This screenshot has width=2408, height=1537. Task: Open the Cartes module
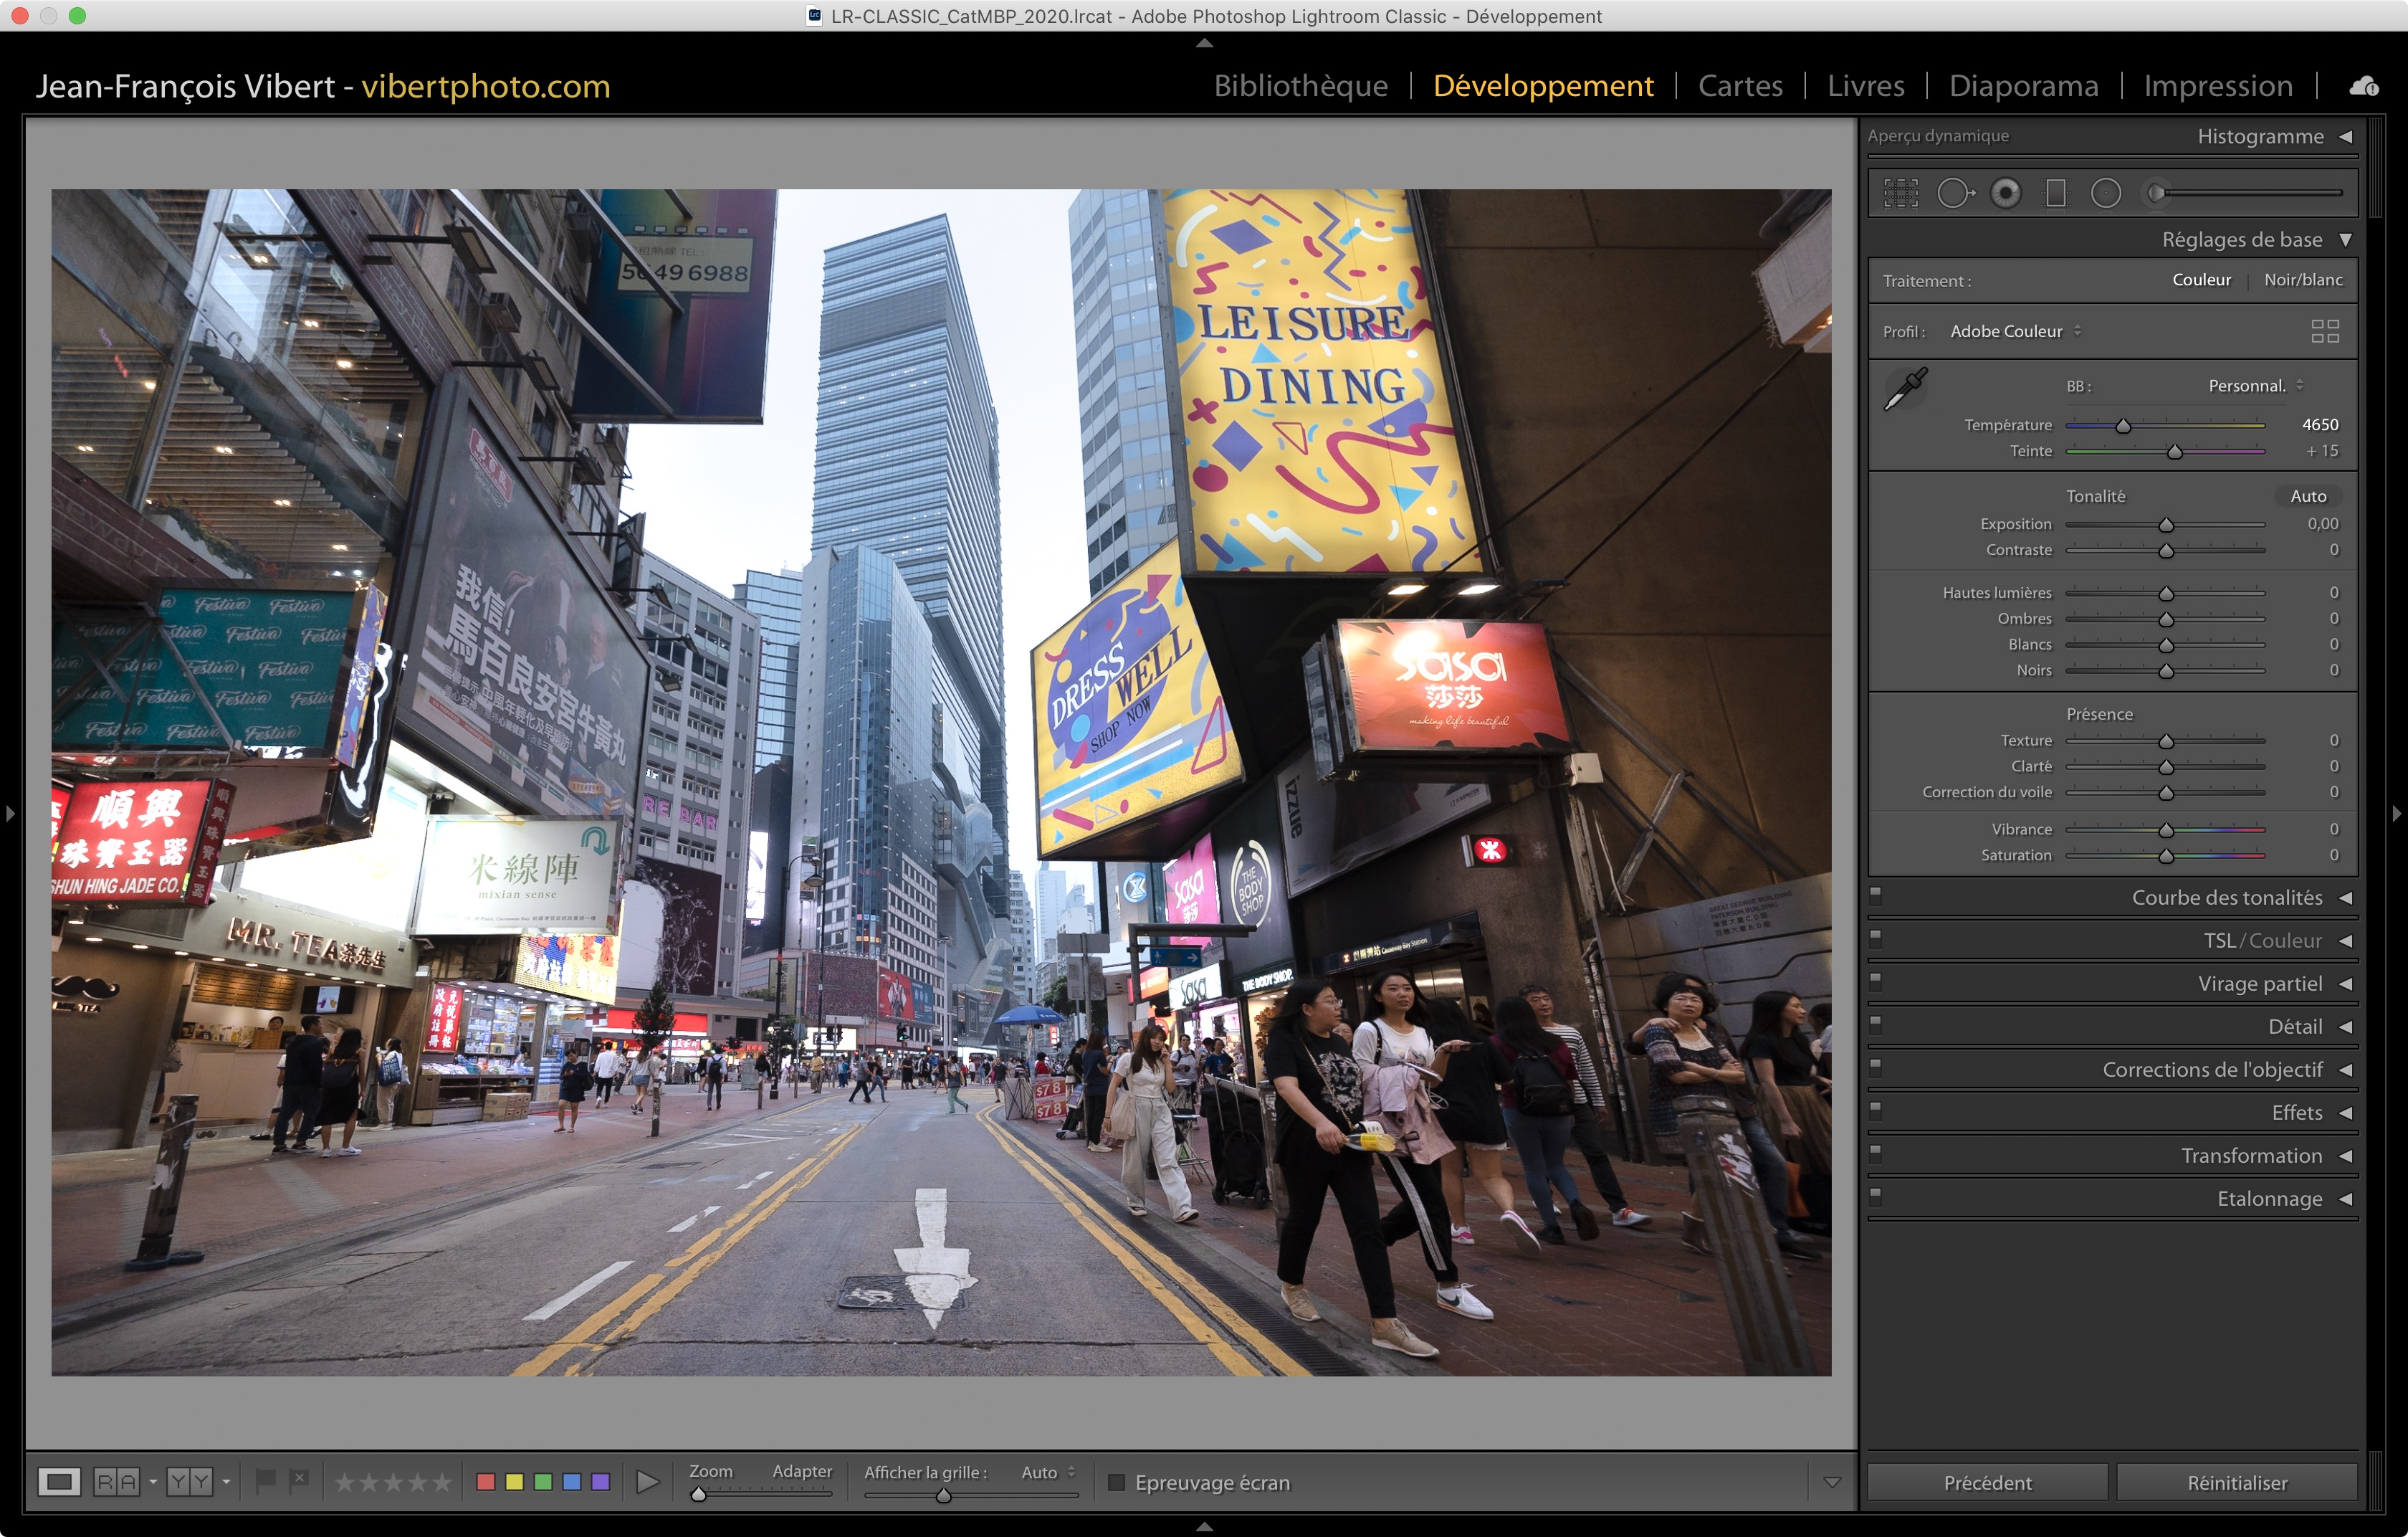pos(1740,86)
